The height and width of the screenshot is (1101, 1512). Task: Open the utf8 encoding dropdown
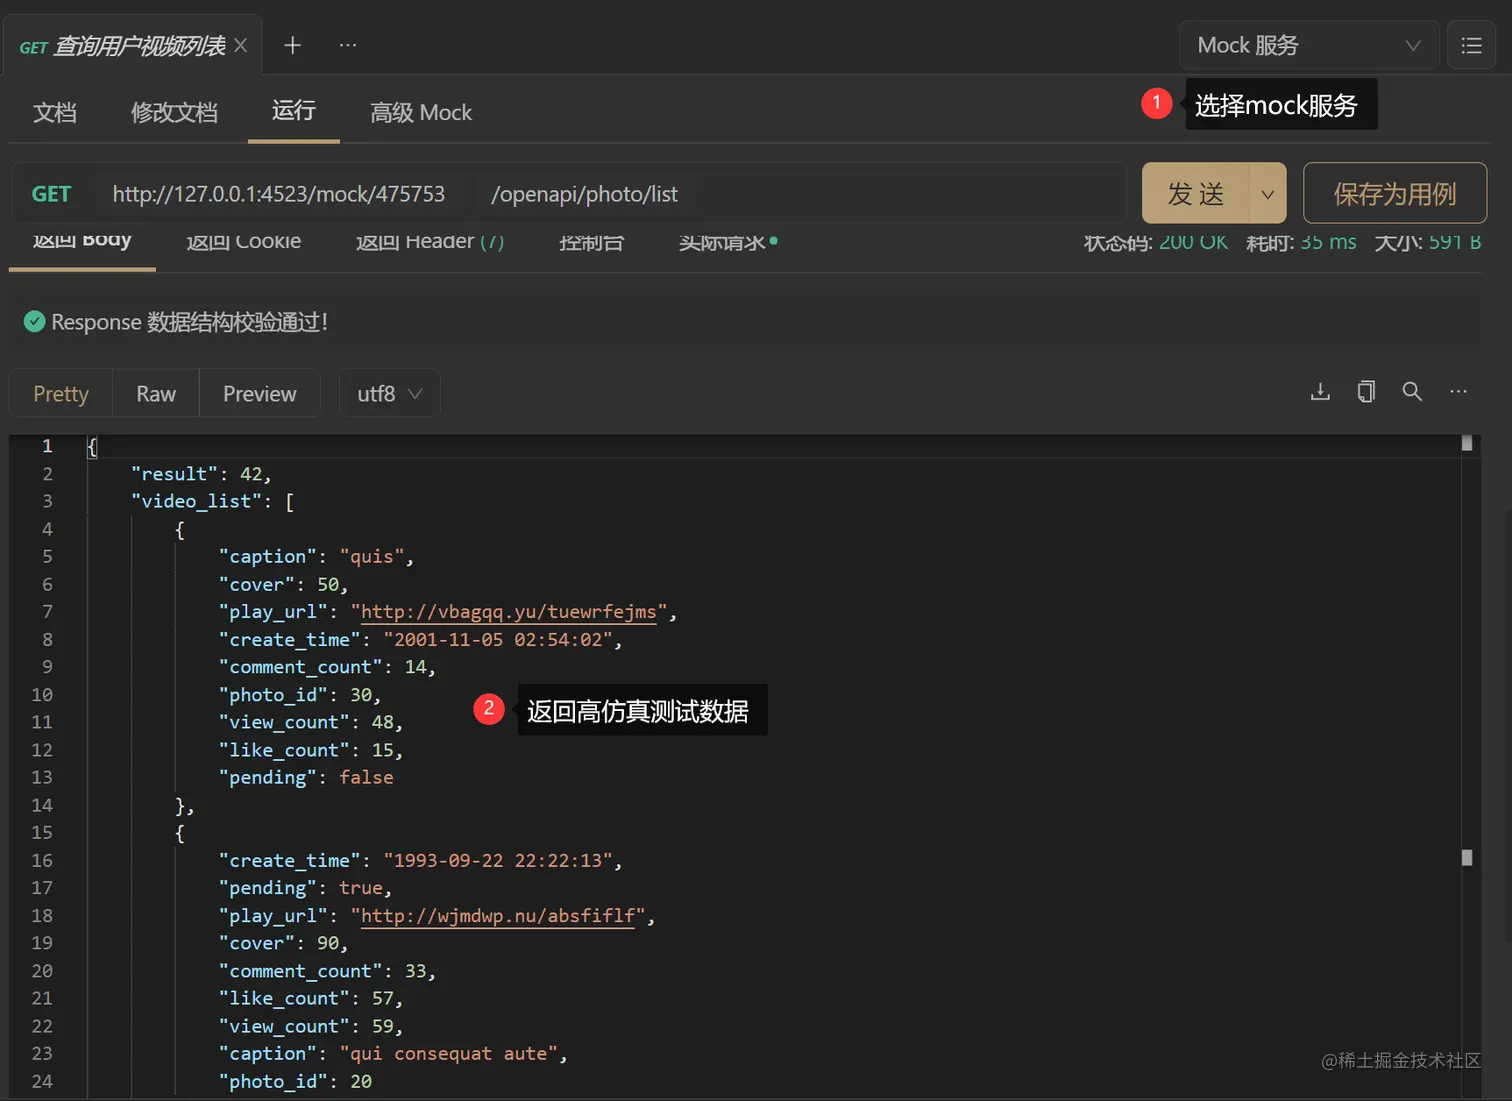pyautogui.click(x=390, y=393)
